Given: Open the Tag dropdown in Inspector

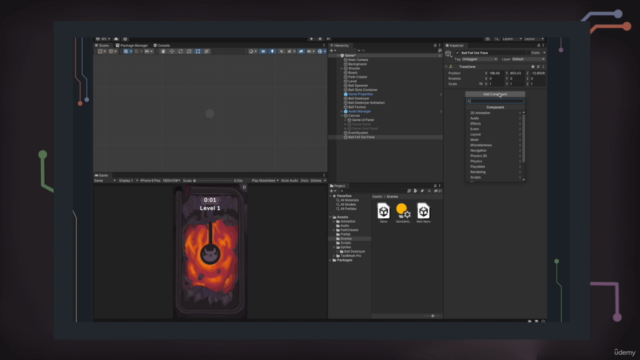Looking at the screenshot, I should 479,59.
